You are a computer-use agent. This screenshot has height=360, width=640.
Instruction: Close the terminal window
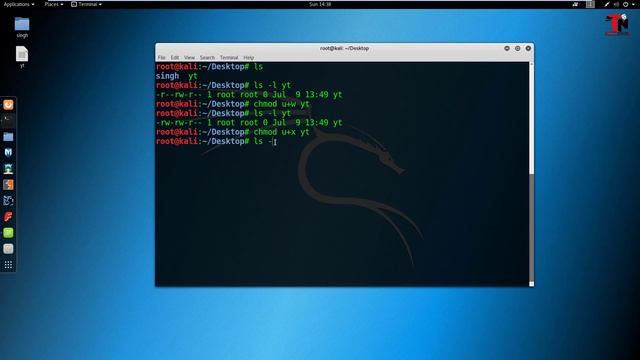528,48
